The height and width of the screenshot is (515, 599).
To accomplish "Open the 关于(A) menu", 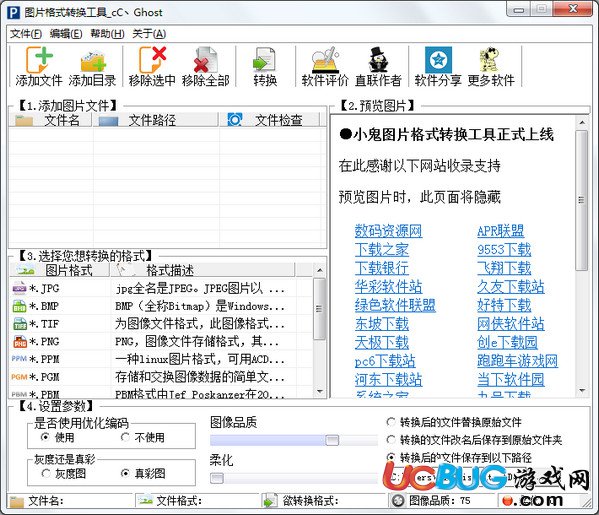I will [149, 34].
